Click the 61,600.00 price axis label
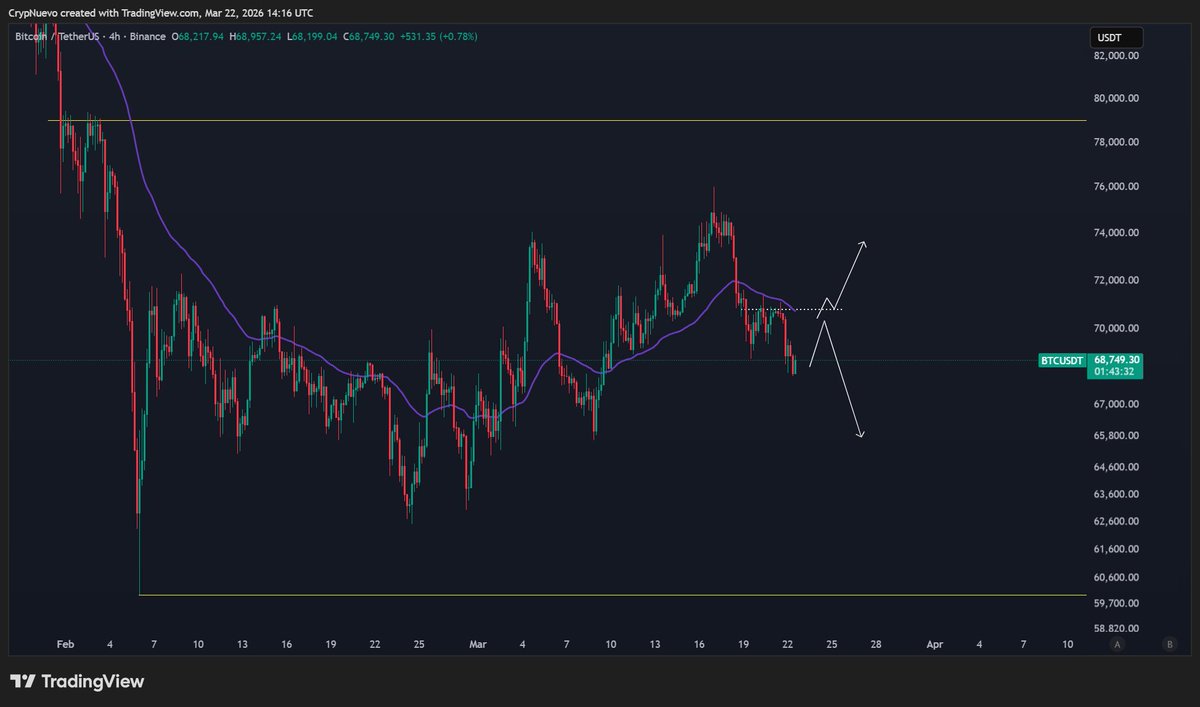The height and width of the screenshot is (707, 1200). coord(1117,549)
